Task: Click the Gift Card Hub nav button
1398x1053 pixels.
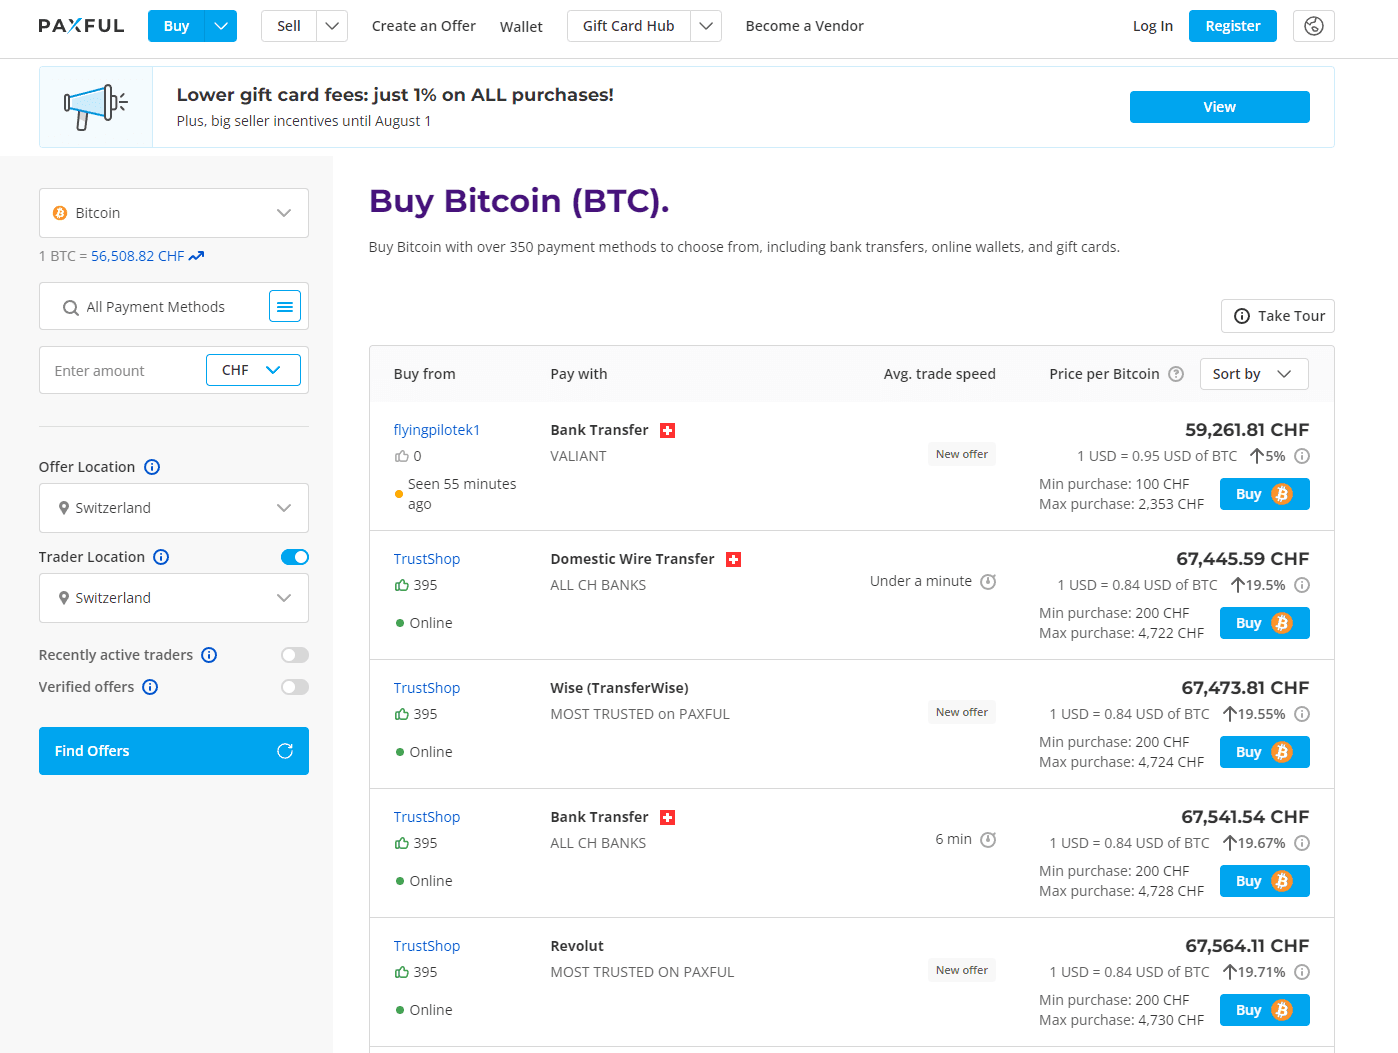Action: pyautogui.click(x=629, y=26)
